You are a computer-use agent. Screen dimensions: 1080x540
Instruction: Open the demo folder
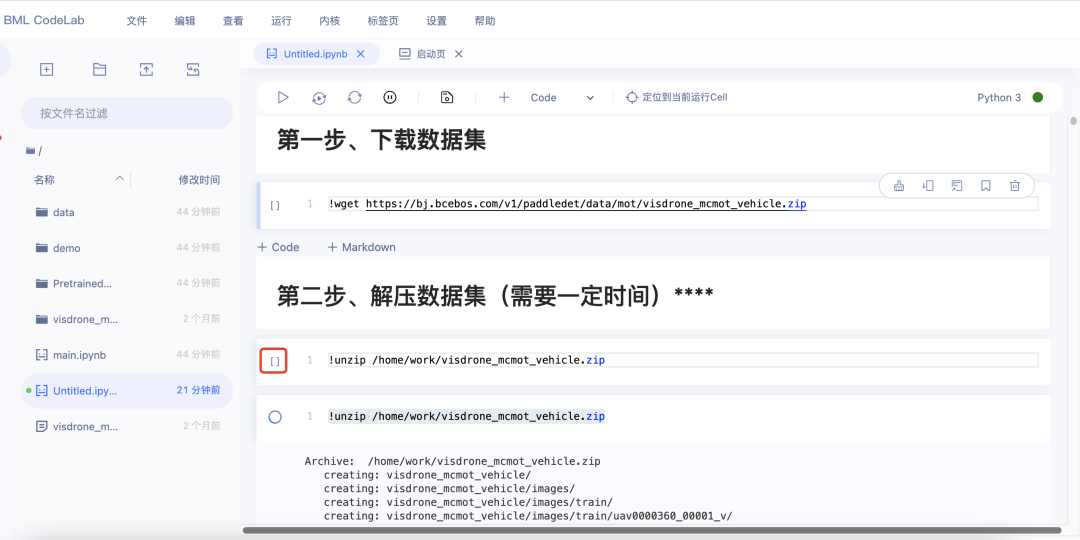click(x=127, y=248)
